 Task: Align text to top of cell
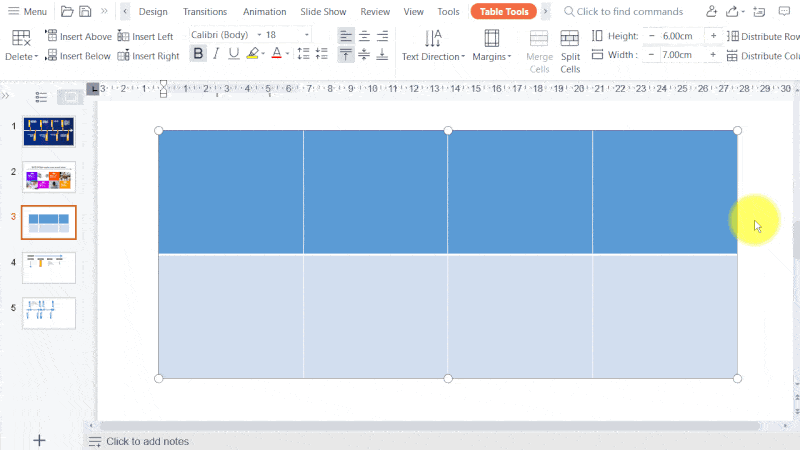(345, 54)
